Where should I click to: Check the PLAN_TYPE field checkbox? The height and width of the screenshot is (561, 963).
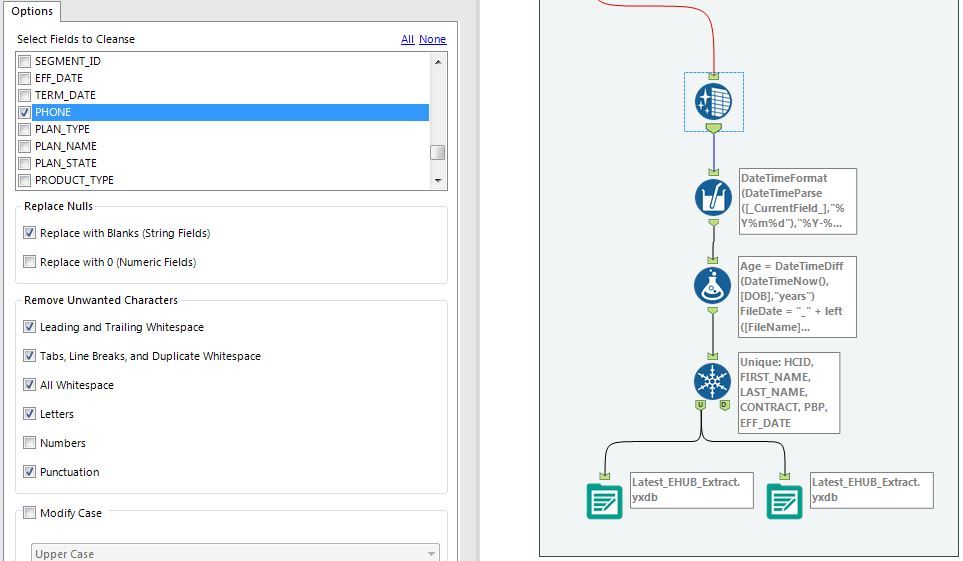tap(25, 130)
